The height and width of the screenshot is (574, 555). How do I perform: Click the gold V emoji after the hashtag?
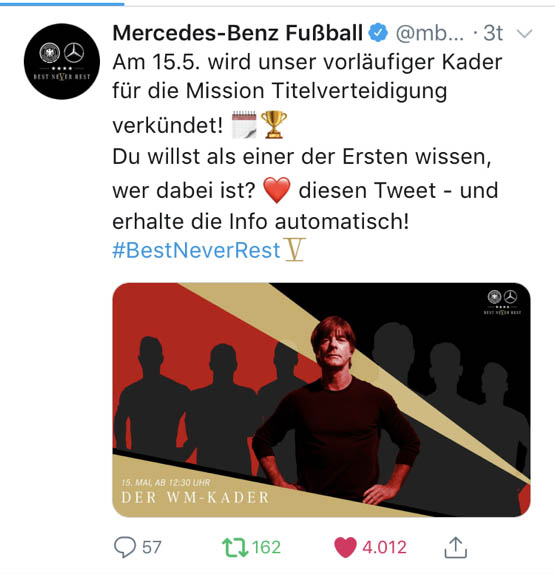[x=295, y=250]
